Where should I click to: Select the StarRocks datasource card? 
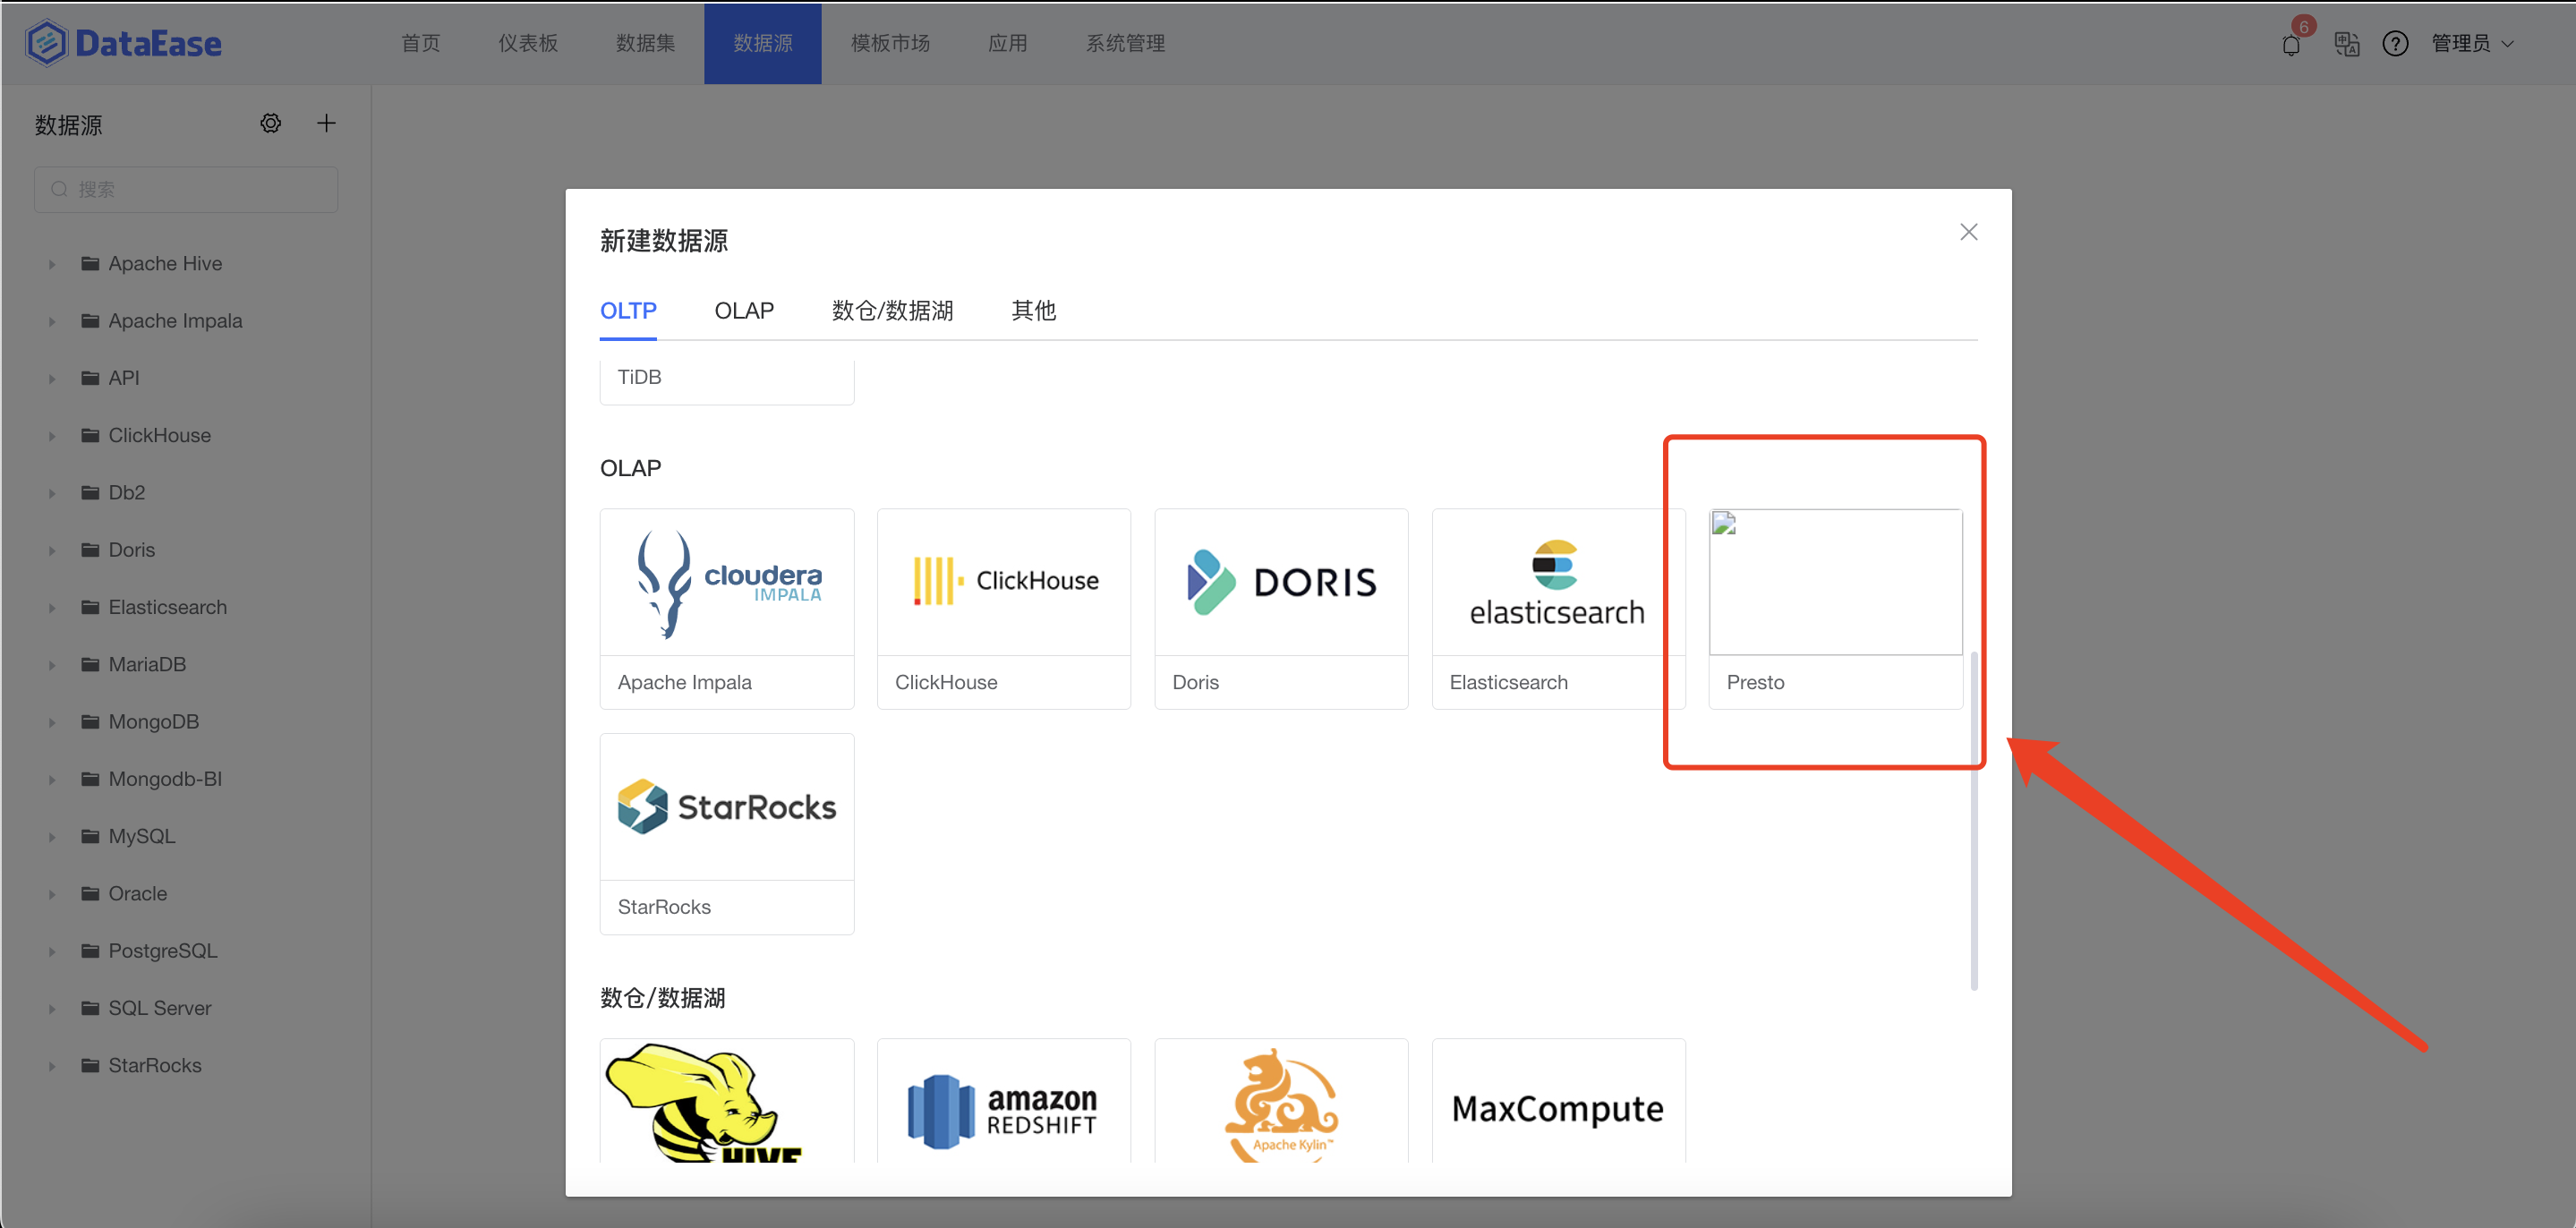[x=727, y=832]
